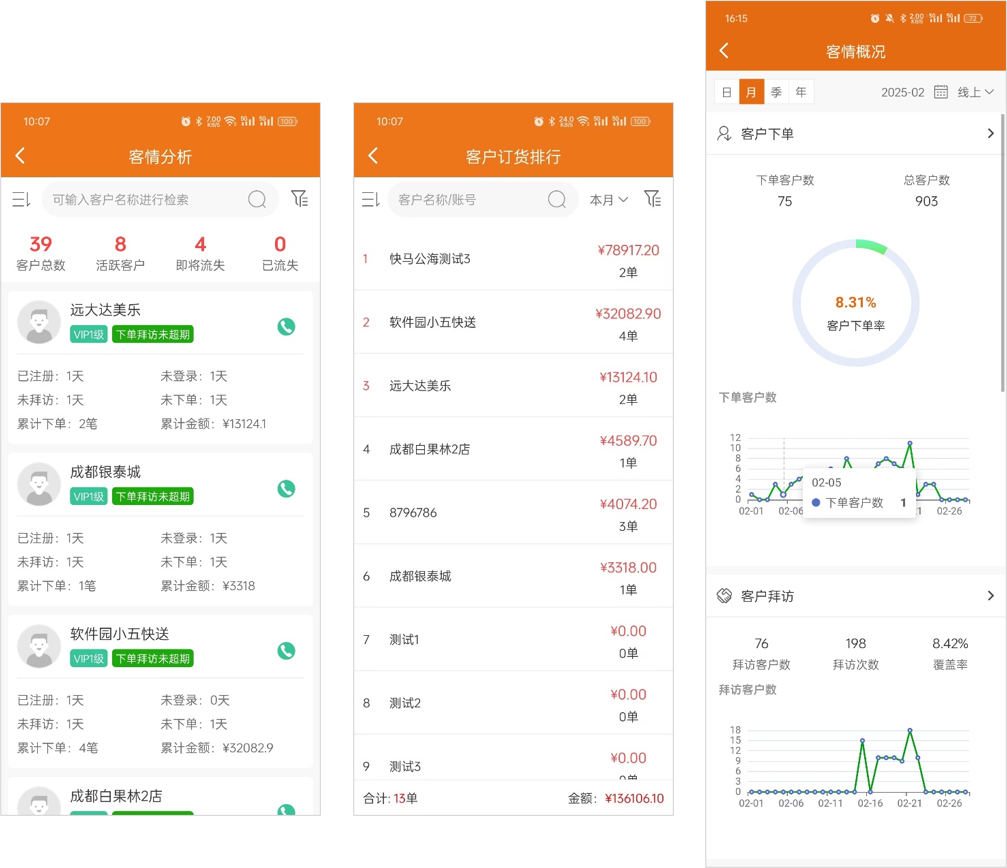Viewport: 1007px width, 868px height.
Task: Open the filter icon on 客户订货排行 page
Action: 653,199
